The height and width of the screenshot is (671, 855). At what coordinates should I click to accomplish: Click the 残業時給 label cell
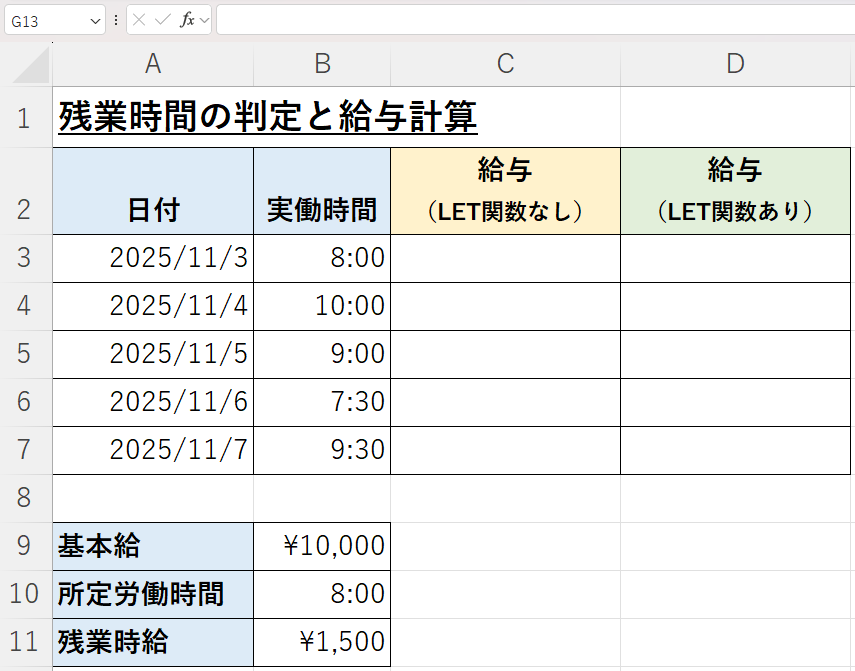153,642
